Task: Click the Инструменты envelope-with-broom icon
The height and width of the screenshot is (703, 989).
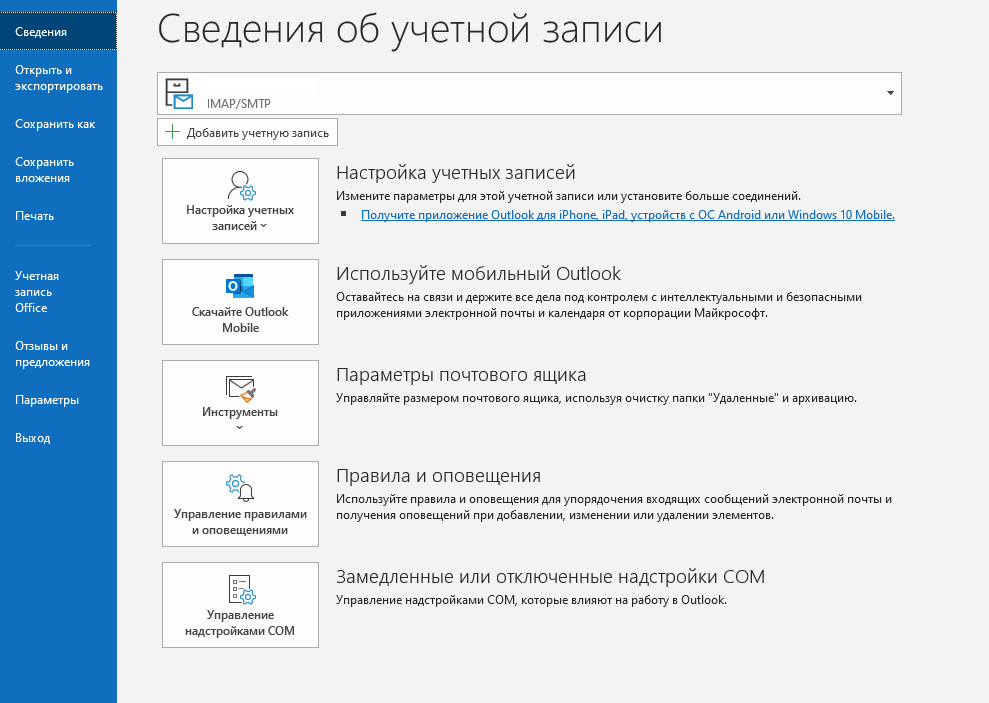Action: (x=240, y=388)
